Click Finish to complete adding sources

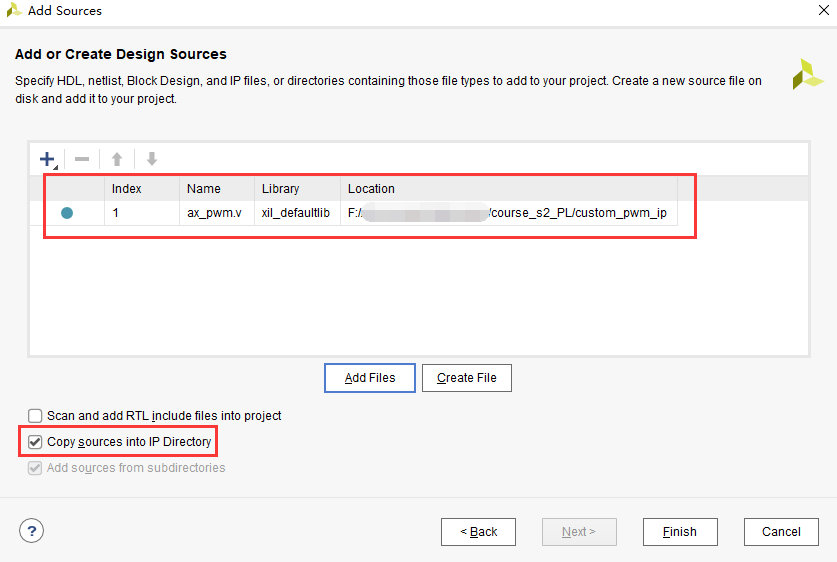tap(680, 532)
